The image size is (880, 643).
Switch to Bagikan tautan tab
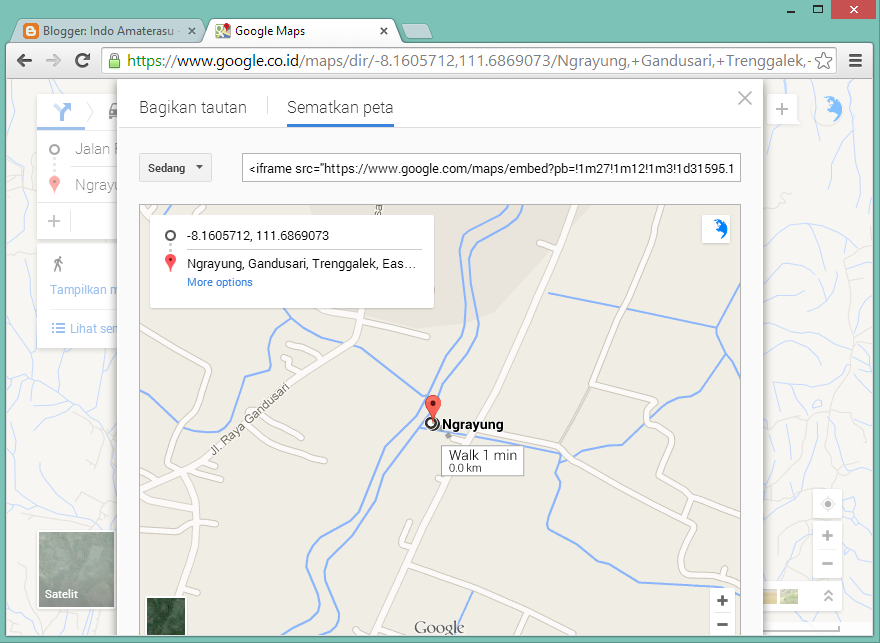pos(193,107)
